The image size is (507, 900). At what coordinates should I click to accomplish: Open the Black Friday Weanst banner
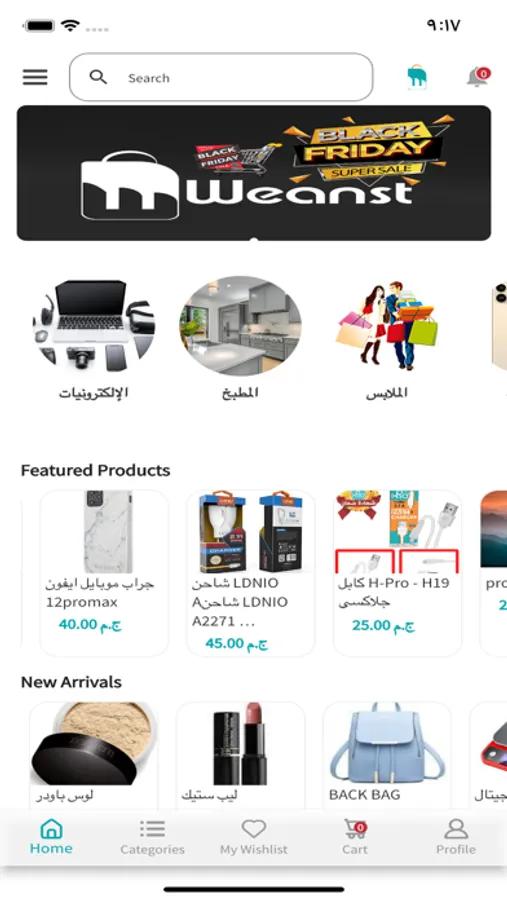254,173
